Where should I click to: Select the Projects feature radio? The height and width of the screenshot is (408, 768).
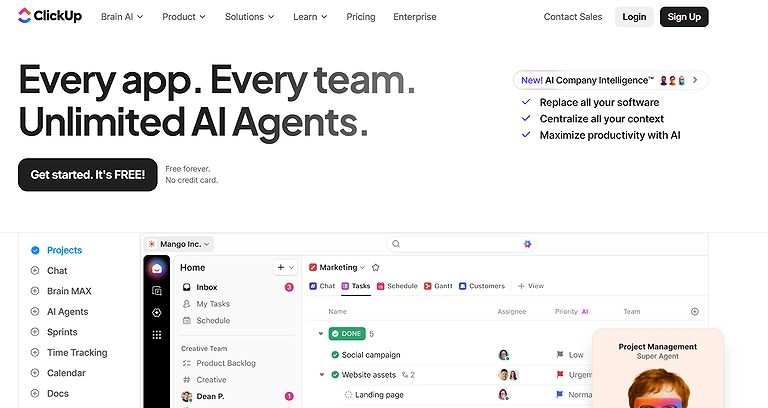35,250
